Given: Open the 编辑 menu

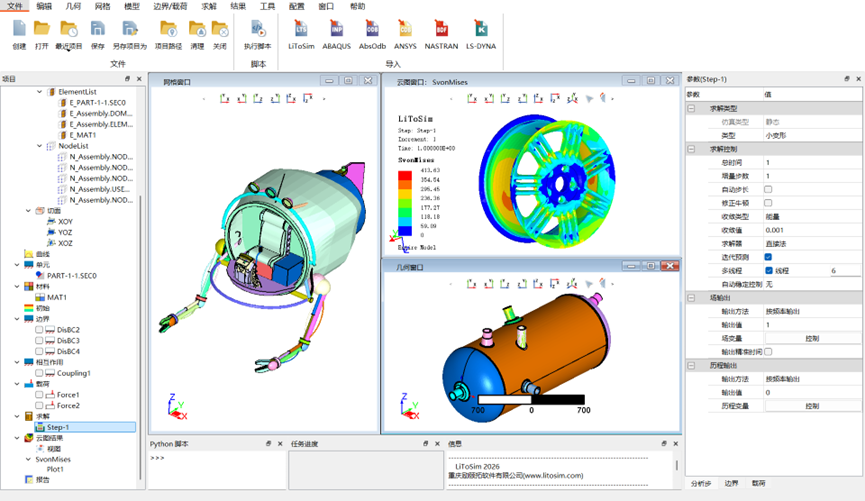Looking at the screenshot, I should (44, 6).
